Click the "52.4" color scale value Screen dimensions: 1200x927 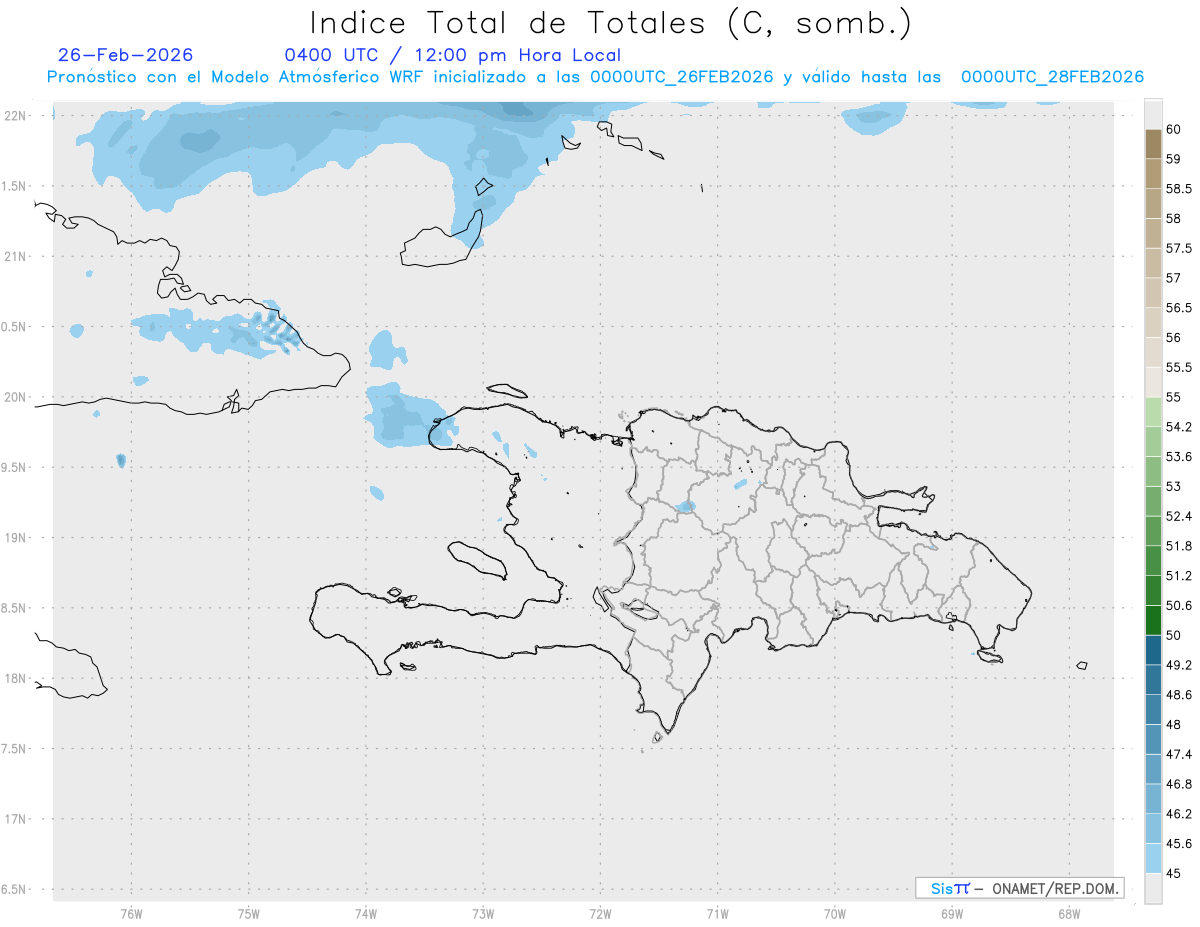coord(1178,516)
